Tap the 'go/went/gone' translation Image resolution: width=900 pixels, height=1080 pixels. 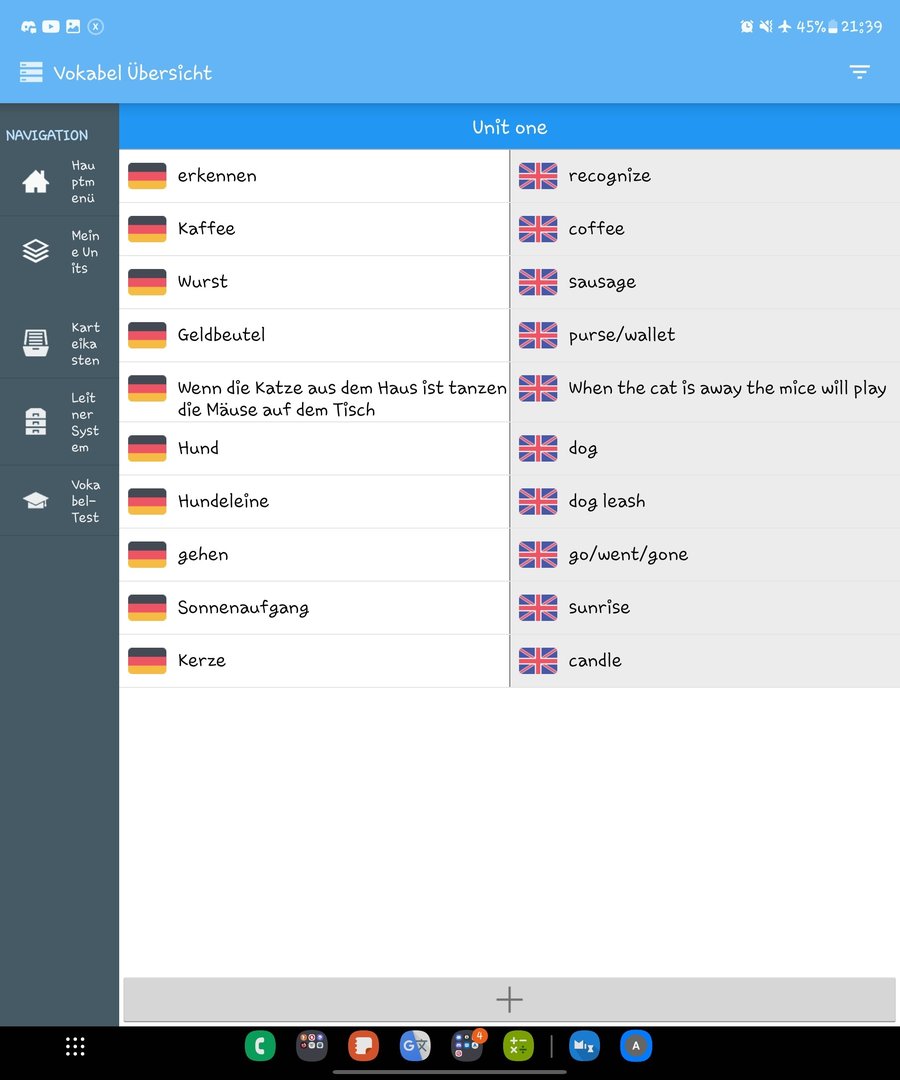pyautogui.click(x=628, y=555)
